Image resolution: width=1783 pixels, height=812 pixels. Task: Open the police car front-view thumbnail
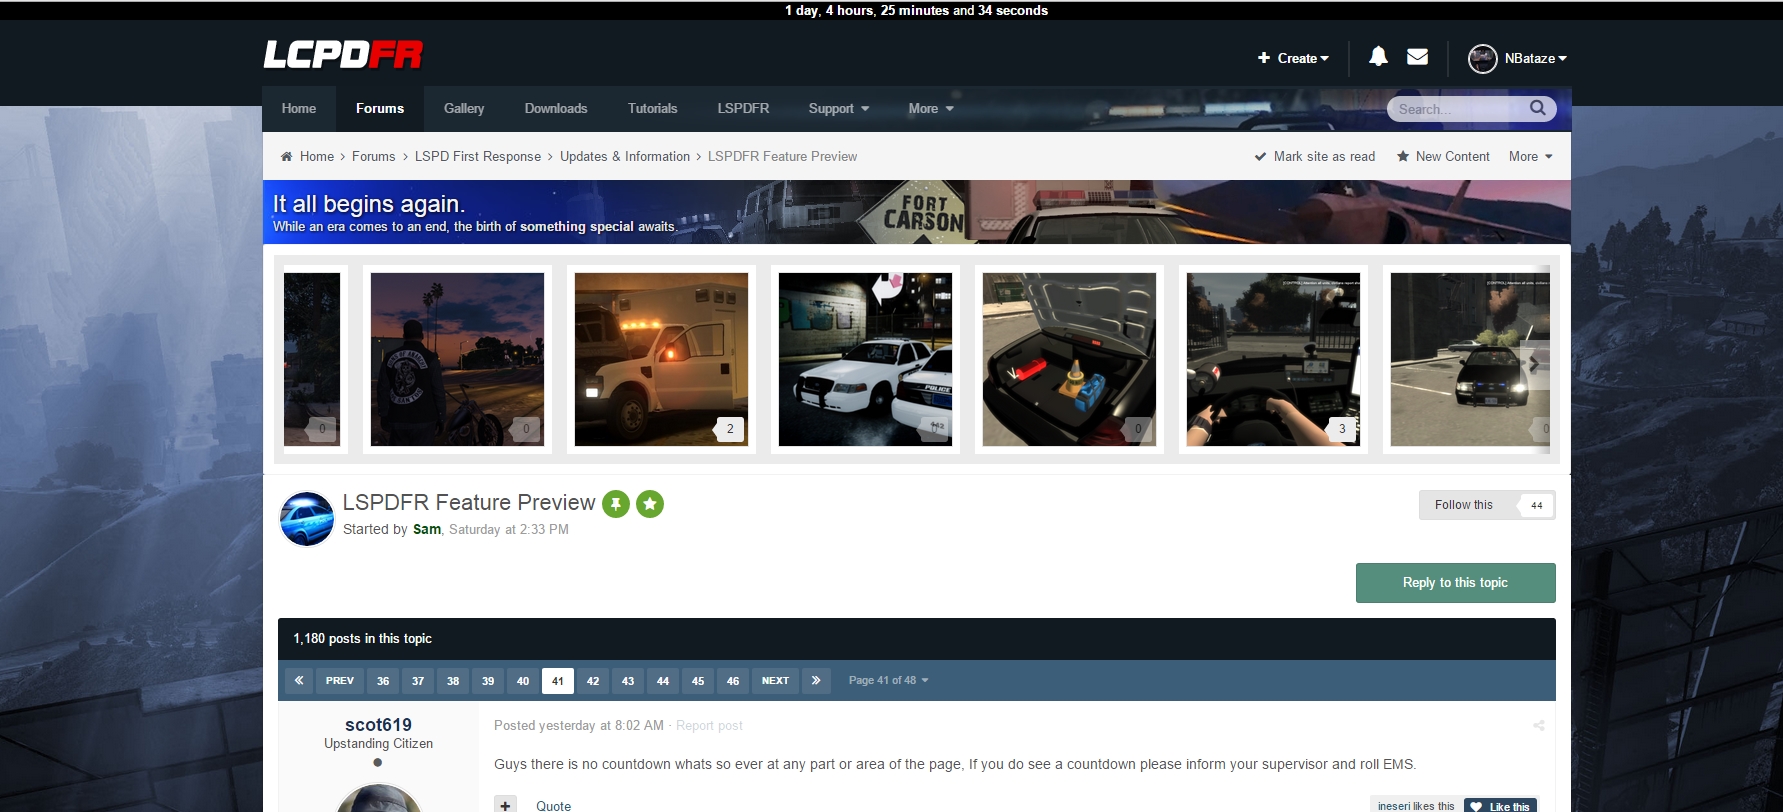tap(1470, 360)
